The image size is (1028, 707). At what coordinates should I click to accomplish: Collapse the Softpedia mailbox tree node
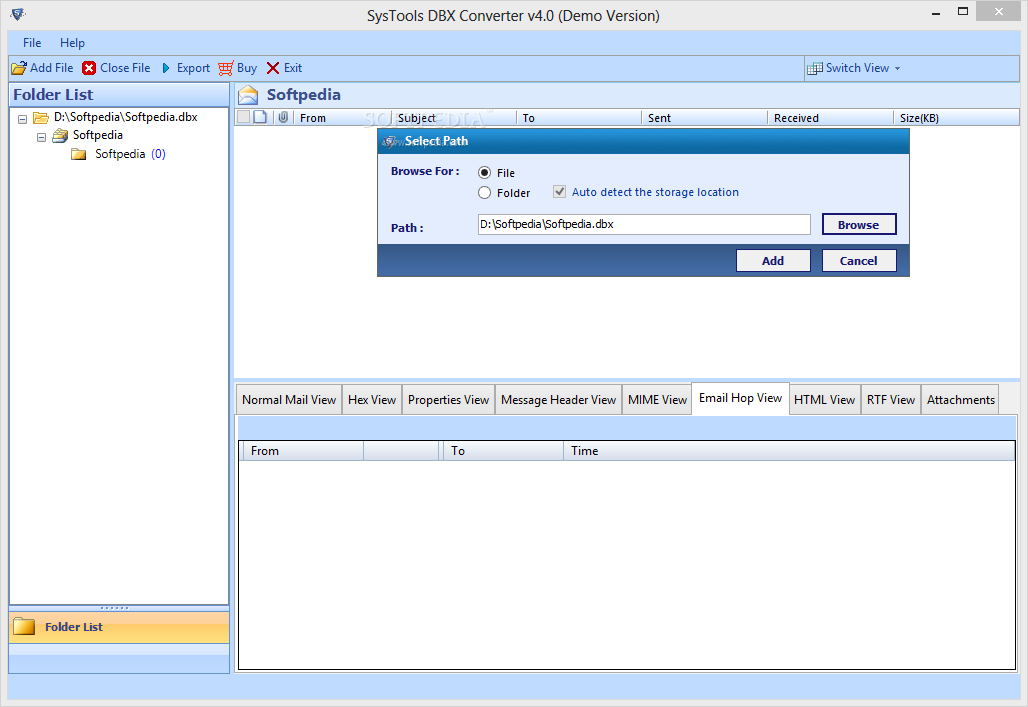pos(41,137)
